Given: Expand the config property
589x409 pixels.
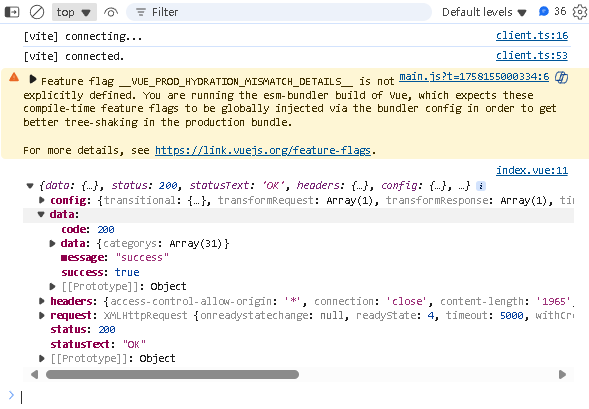Looking at the screenshot, I should click(x=42, y=200).
